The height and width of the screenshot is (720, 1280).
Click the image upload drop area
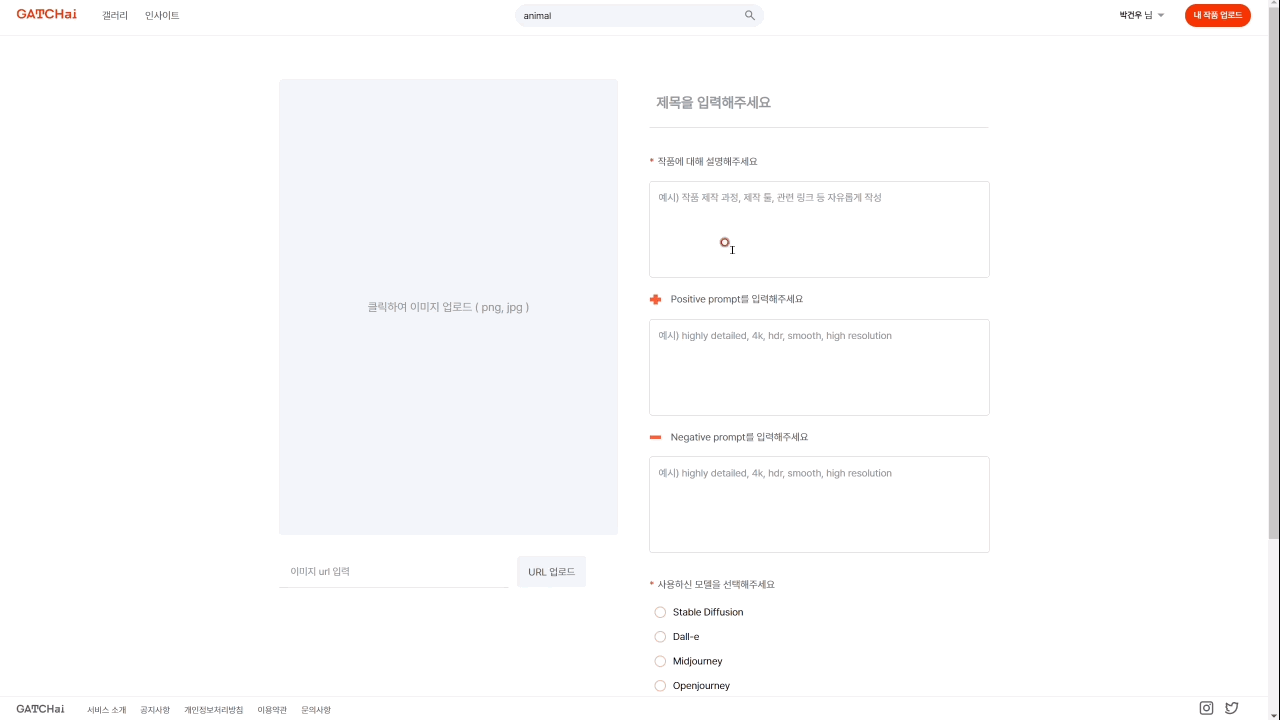[448, 307]
